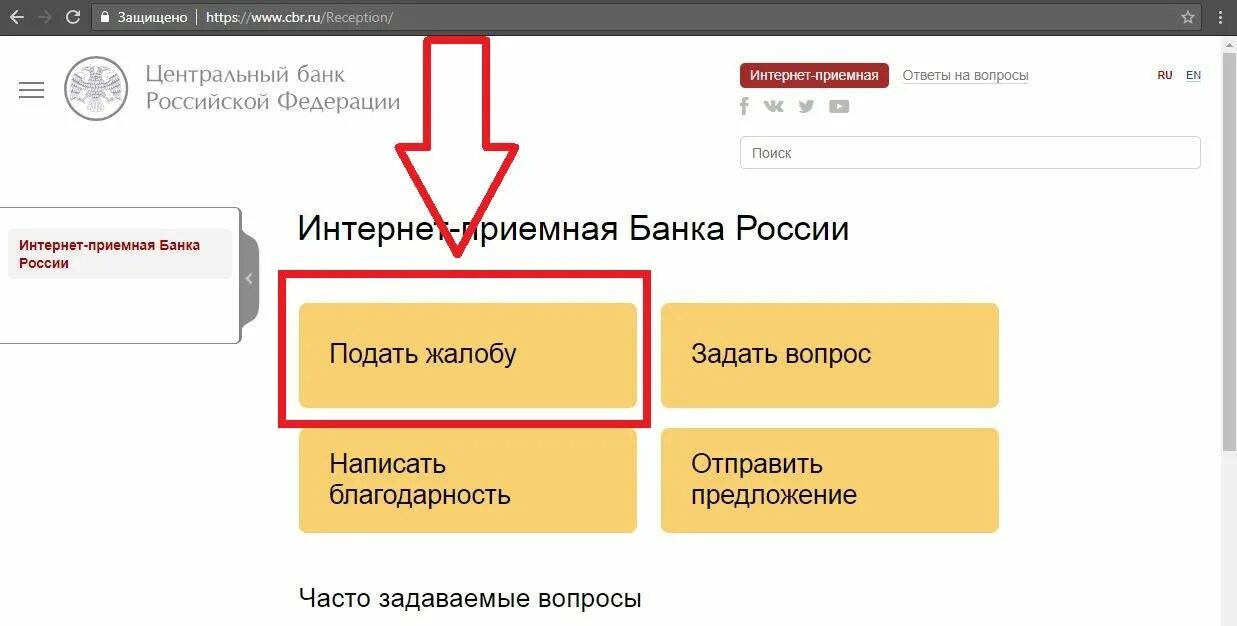Viewport: 1237px width, 626px height.
Task: Reload the page with the refresh icon
Action: tap(72, 17)
